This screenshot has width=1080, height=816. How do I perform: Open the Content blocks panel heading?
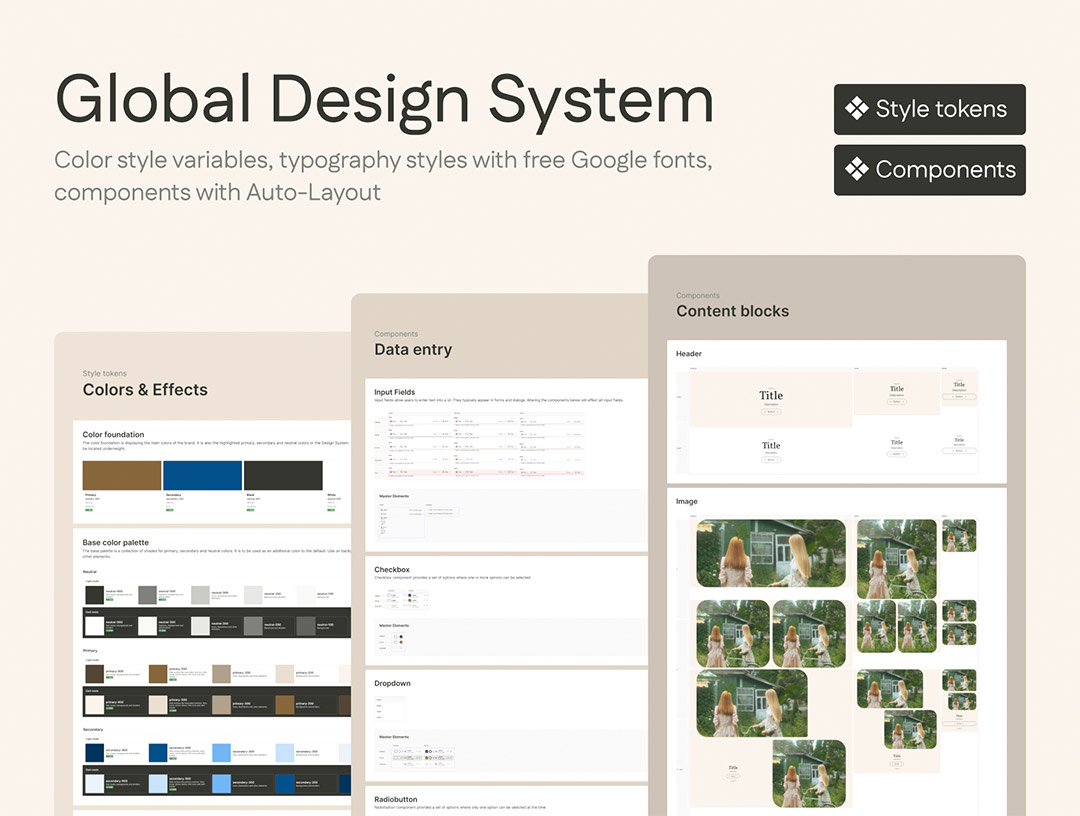(x=732, y=311)
